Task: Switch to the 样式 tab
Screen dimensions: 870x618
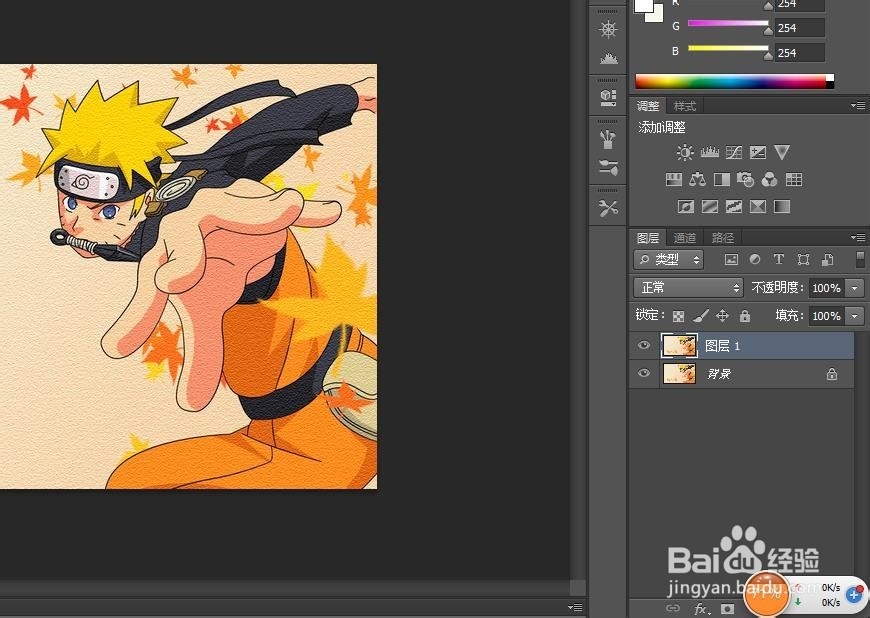Action: coord(685,106)
